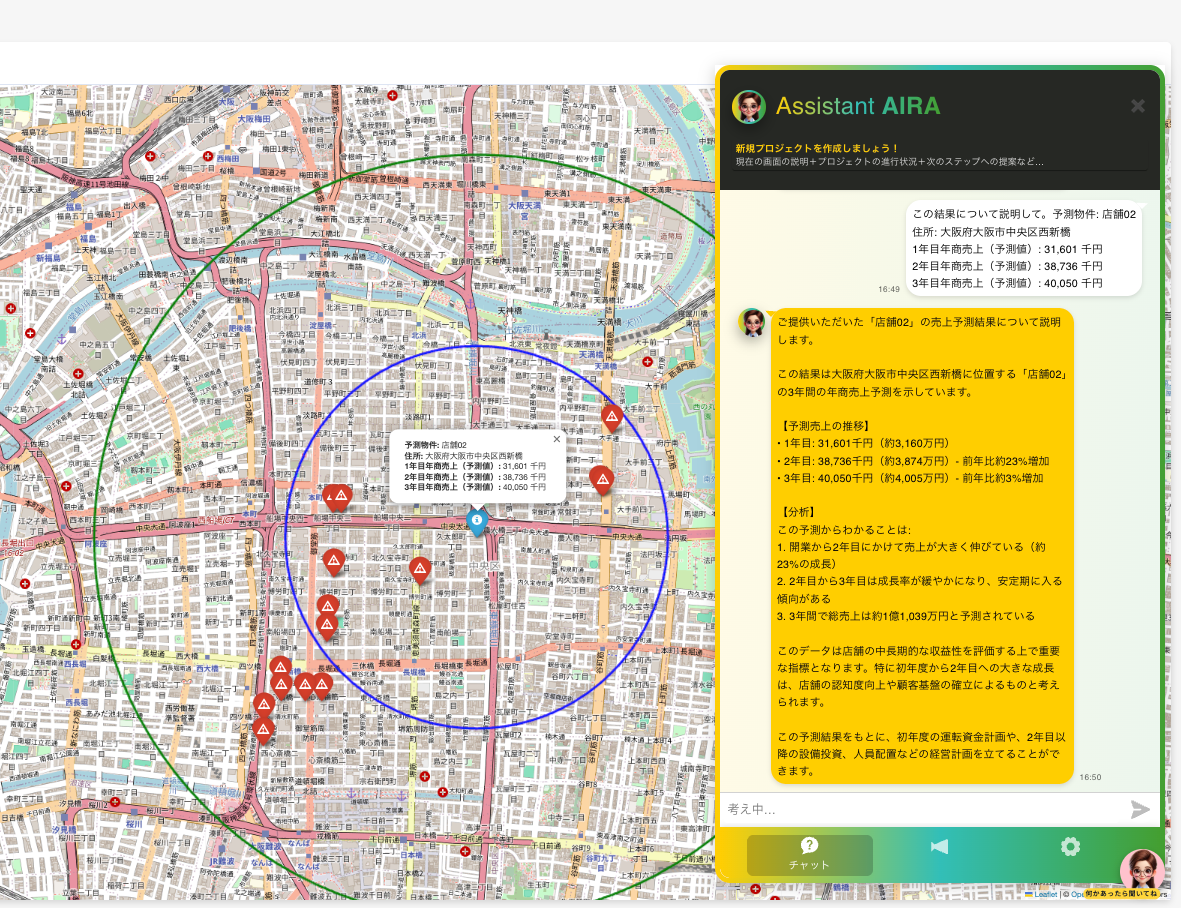
Task: Click the blue info marker for 店舗02
Action: tap(478, 520)
